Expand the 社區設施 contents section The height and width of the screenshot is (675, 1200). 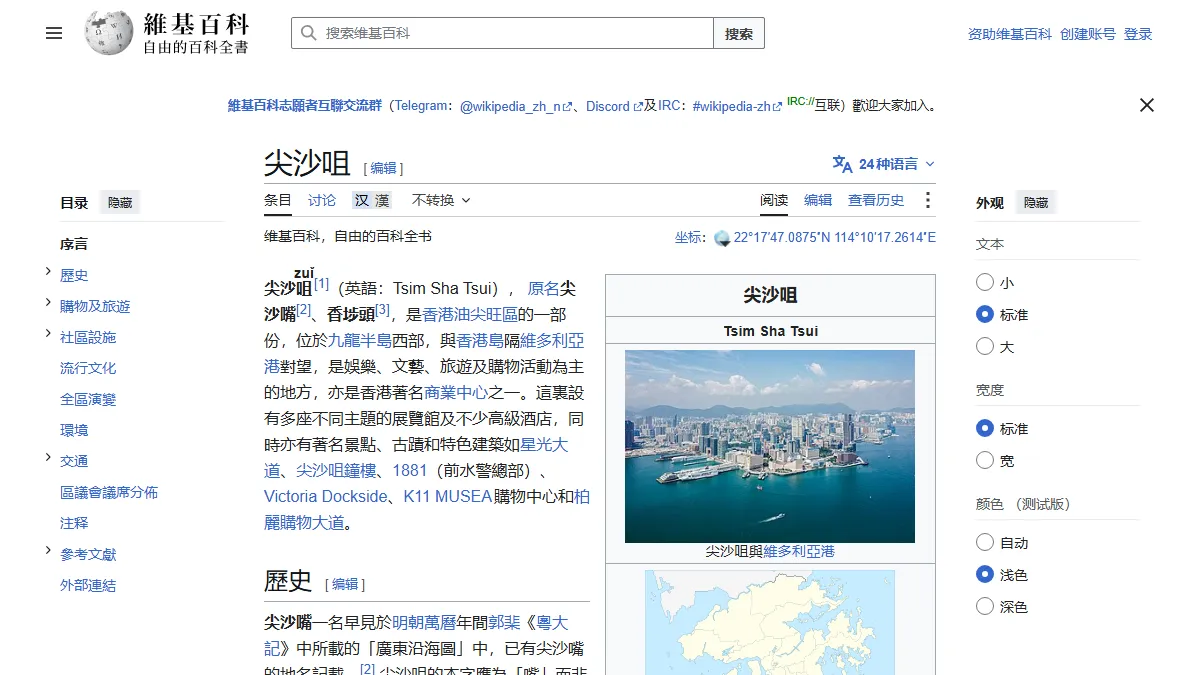pyautogui.click(x=48, y=334)
